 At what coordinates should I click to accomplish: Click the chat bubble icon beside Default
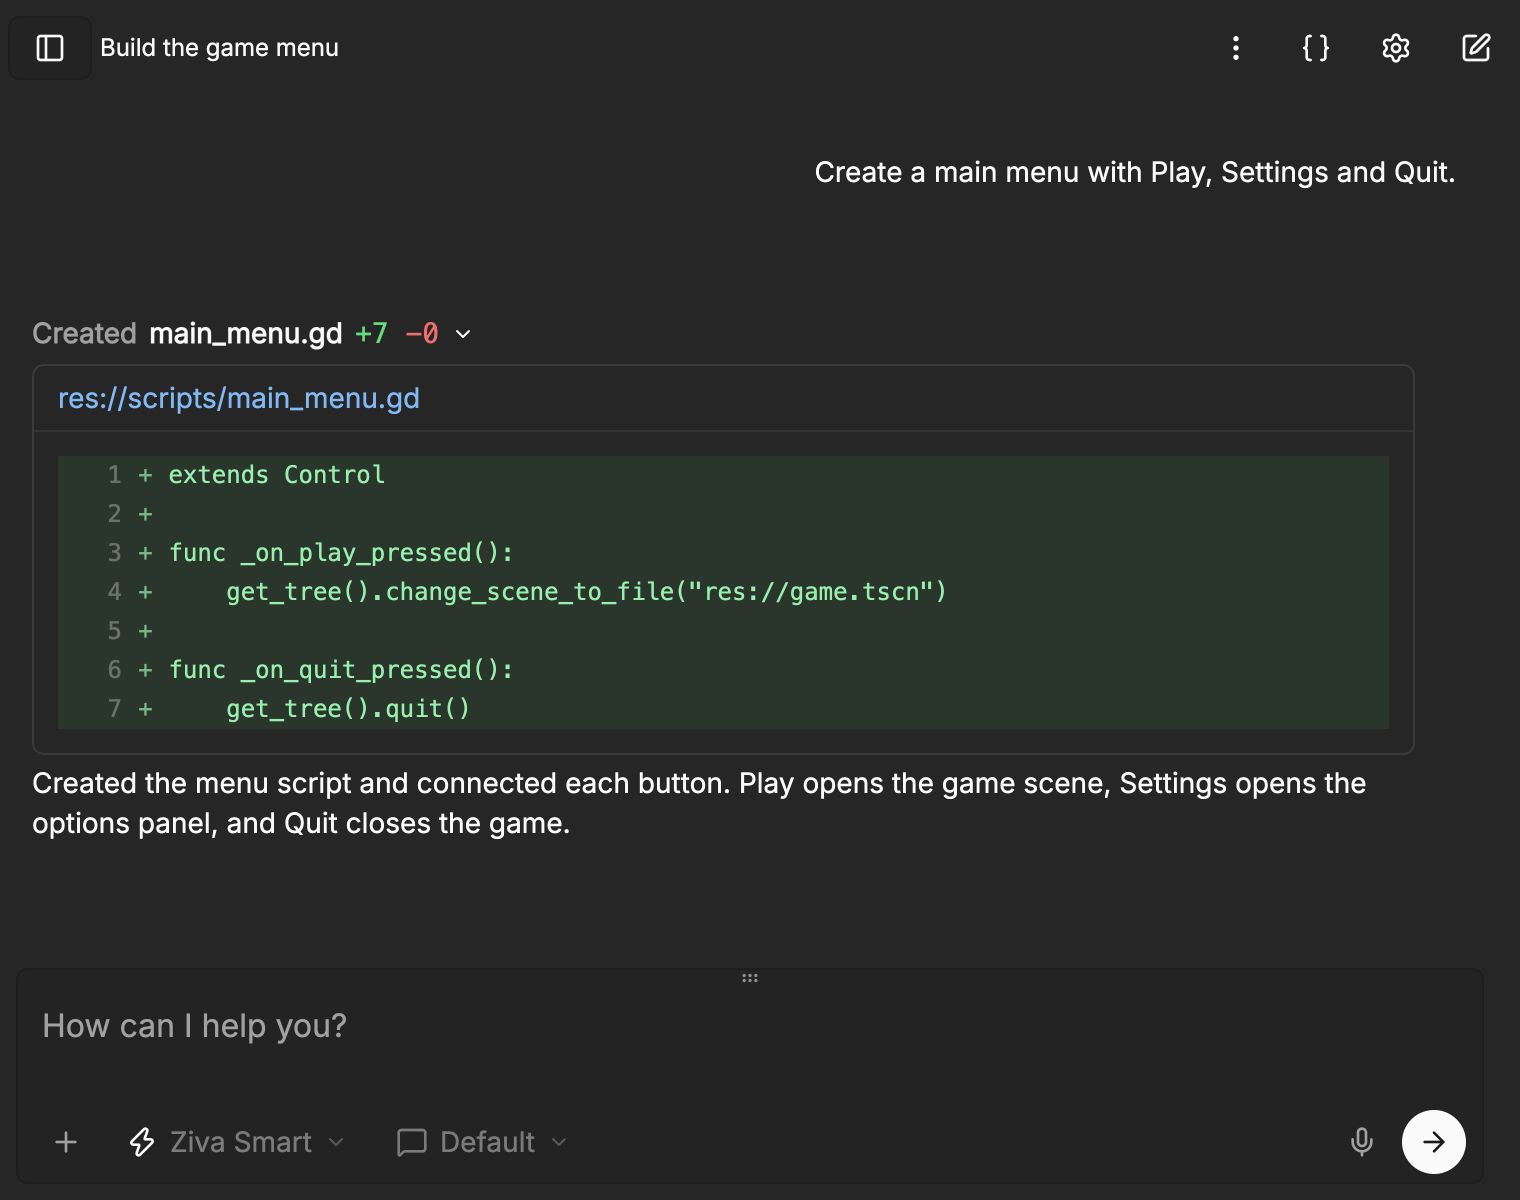pyautogui.click(x=411, y=1142)
